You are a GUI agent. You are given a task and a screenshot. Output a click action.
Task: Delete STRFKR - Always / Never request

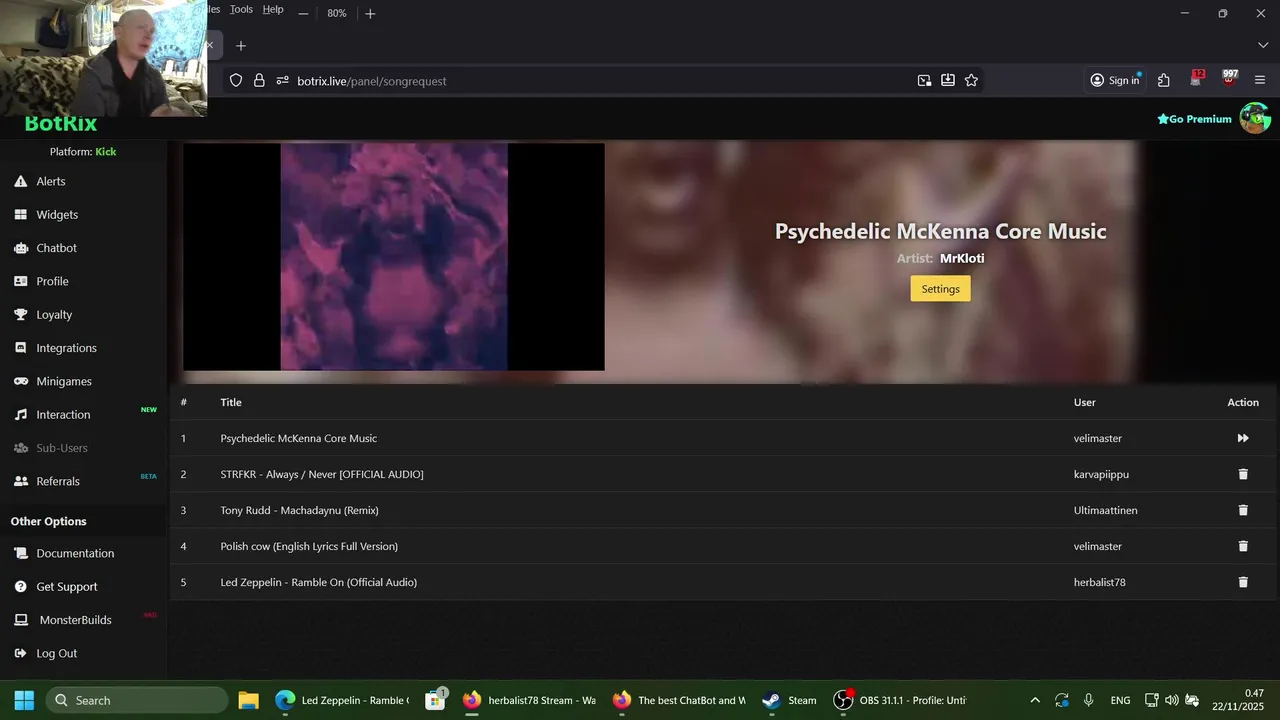point(1243,474)
